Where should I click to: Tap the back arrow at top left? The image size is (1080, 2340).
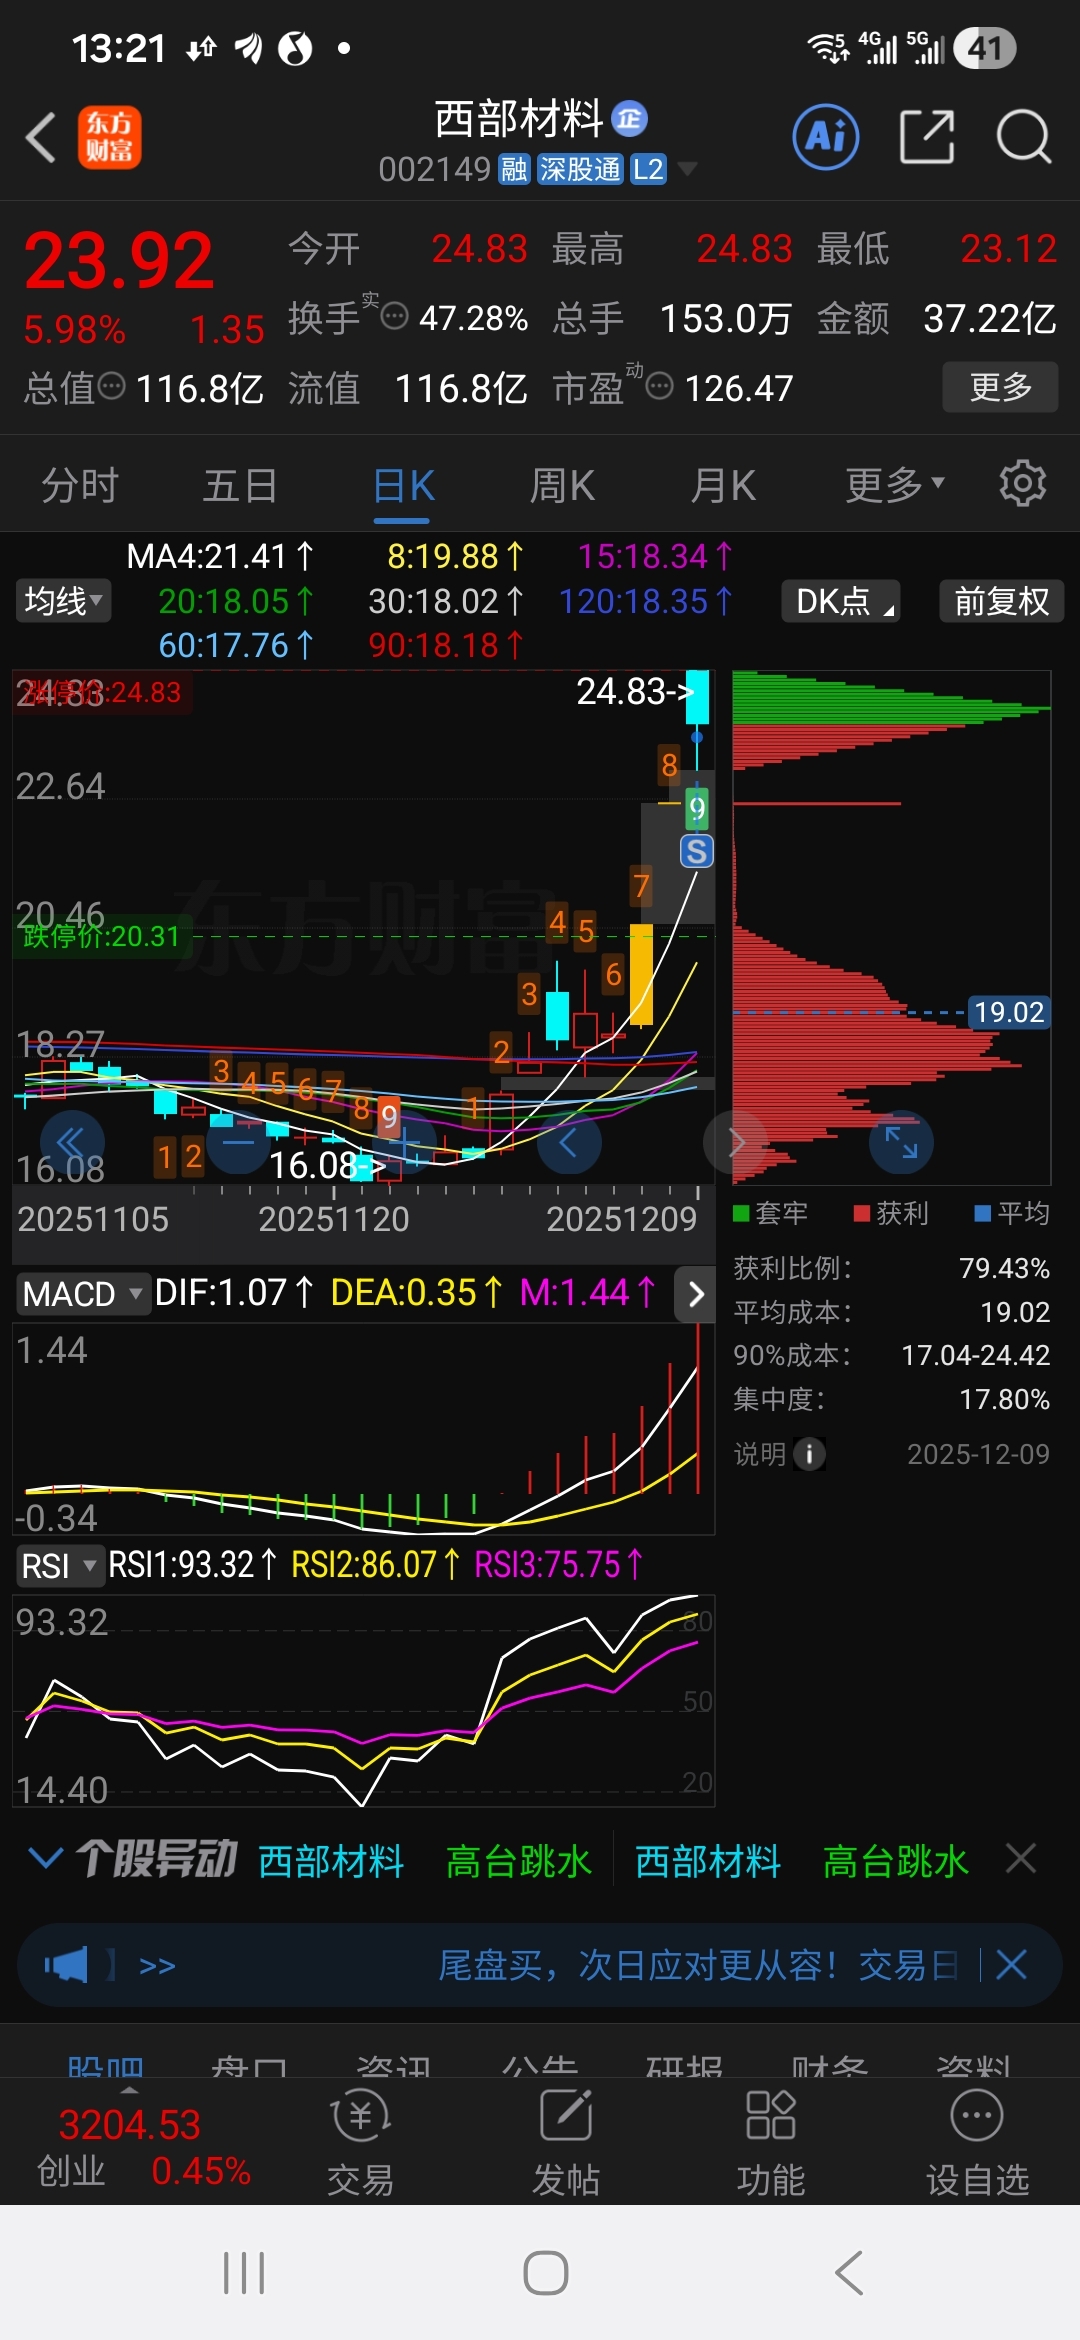(40, 137)
